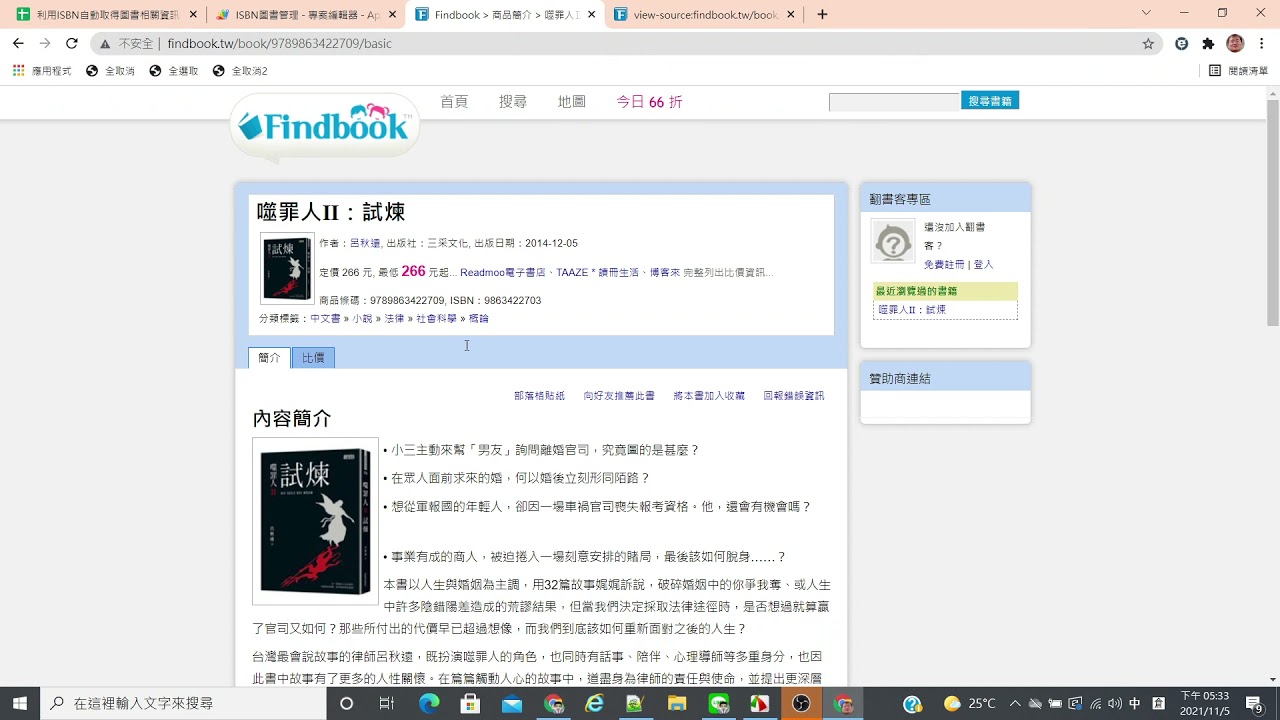
Task: Open the Windows Start menu
Action: pos(20,703)
